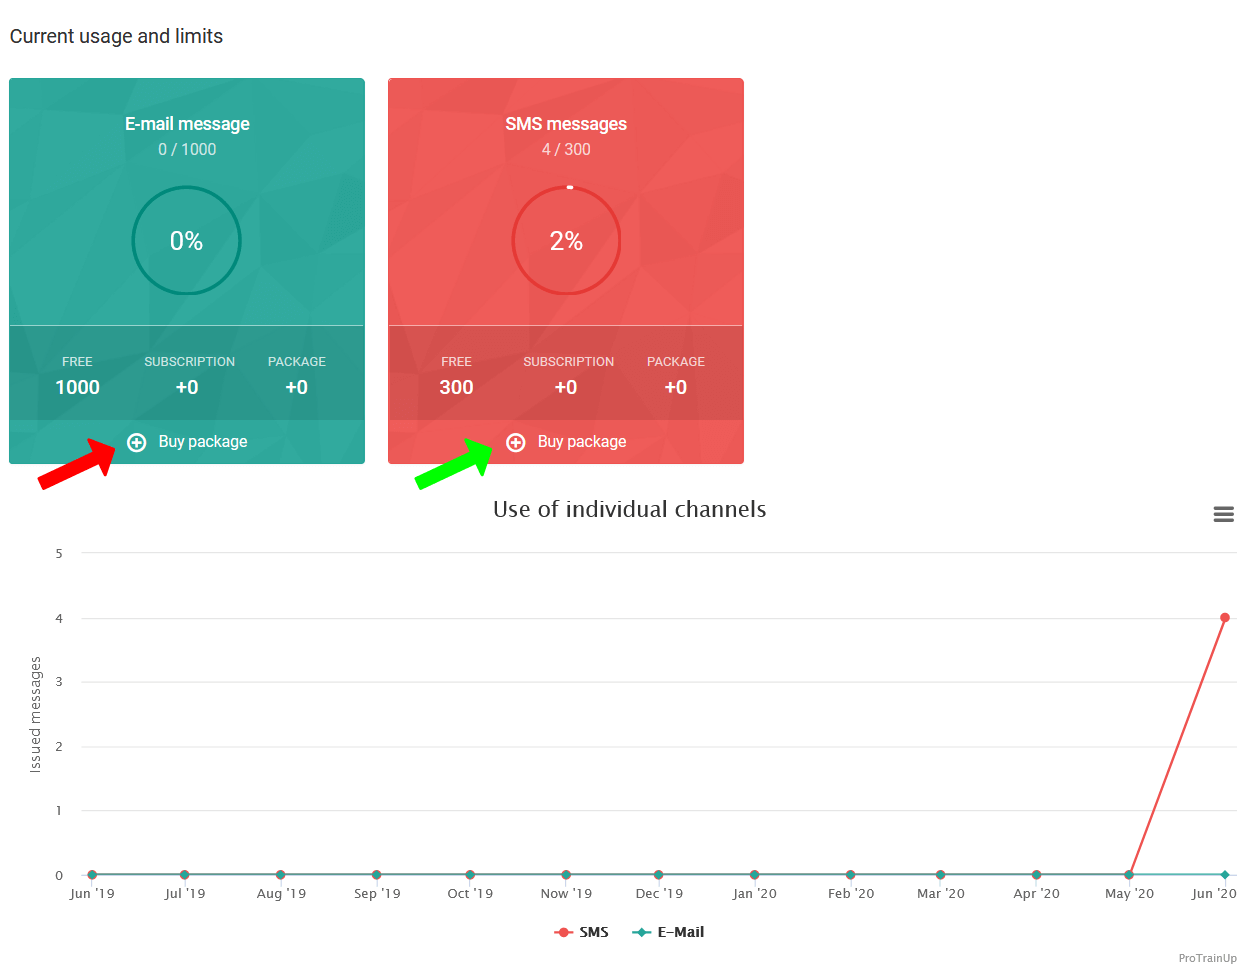This screenshot has width=1256, height=980.
Task: Open the chart hamburger context menu
Action: [x=1223, y=514]
